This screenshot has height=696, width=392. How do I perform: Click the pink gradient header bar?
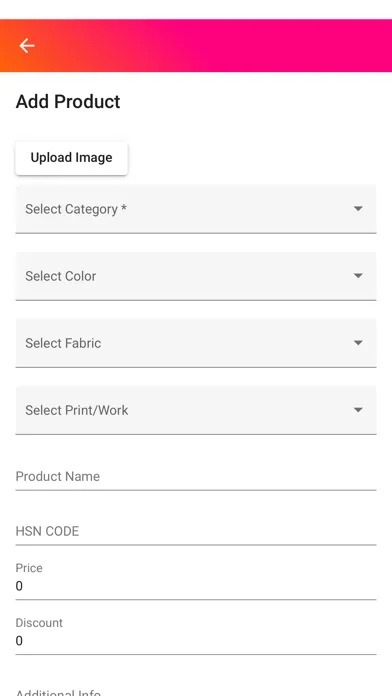(196, 46)
